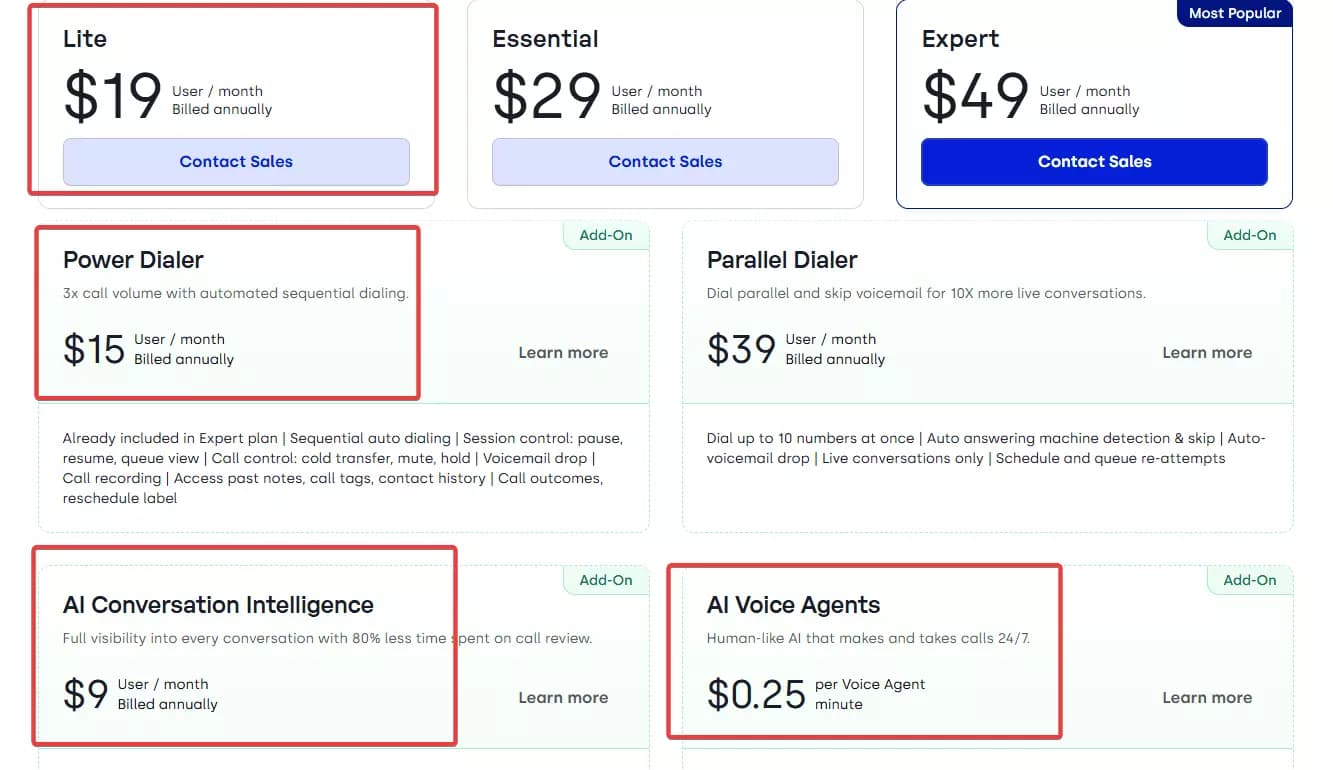Select the Expert plan title
1333x770 pixels.
pos(960,39)
